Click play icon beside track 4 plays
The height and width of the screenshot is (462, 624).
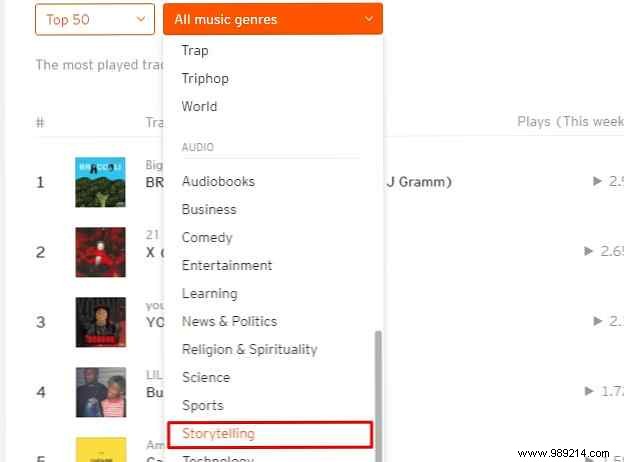pyautogui.click(x=589, y=391)
